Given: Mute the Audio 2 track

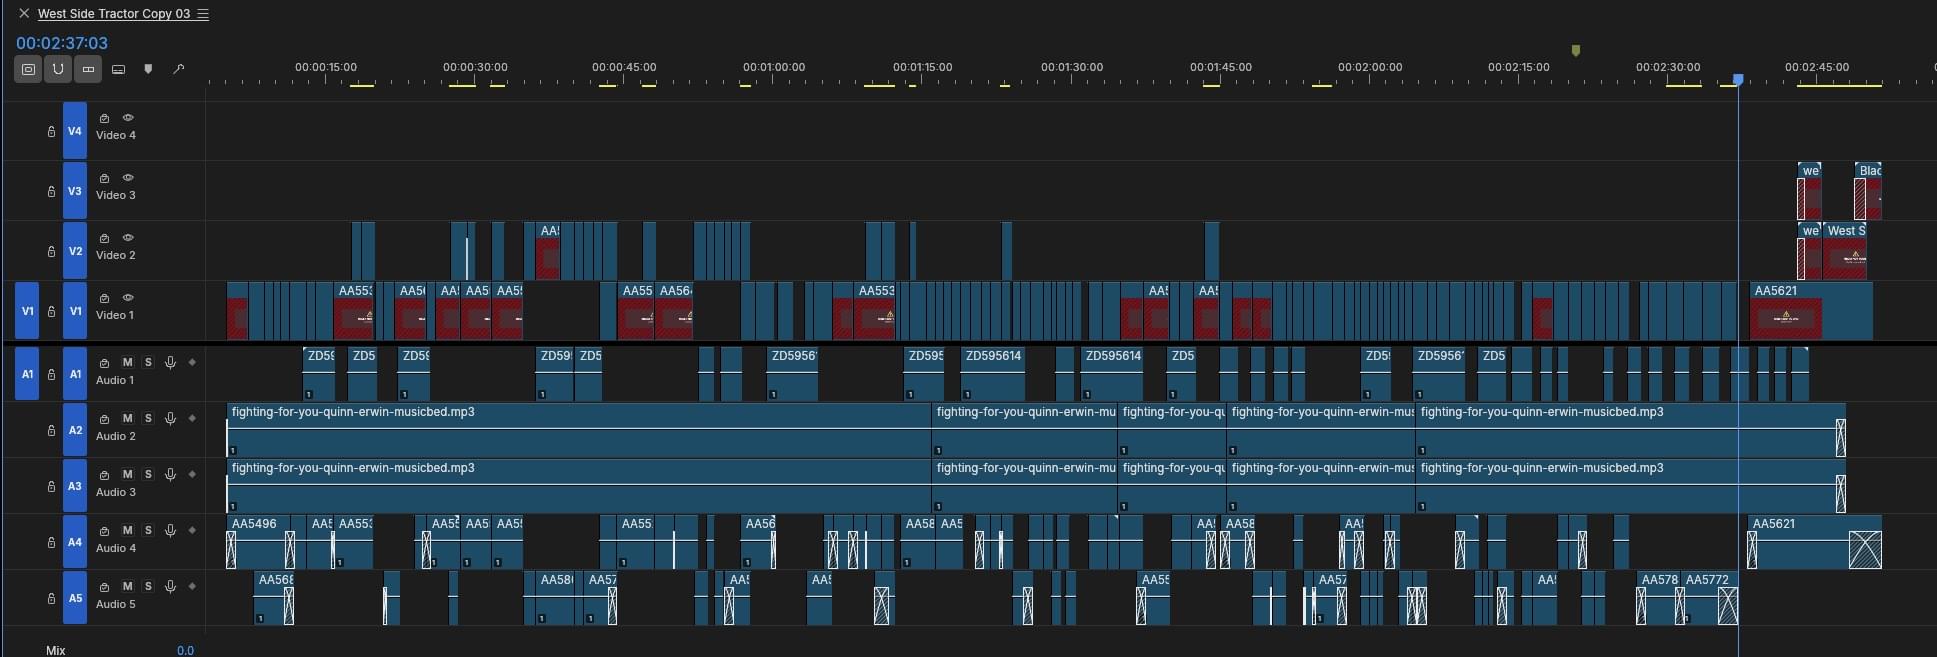Looking at the screenshot, I should pos(127,418).
